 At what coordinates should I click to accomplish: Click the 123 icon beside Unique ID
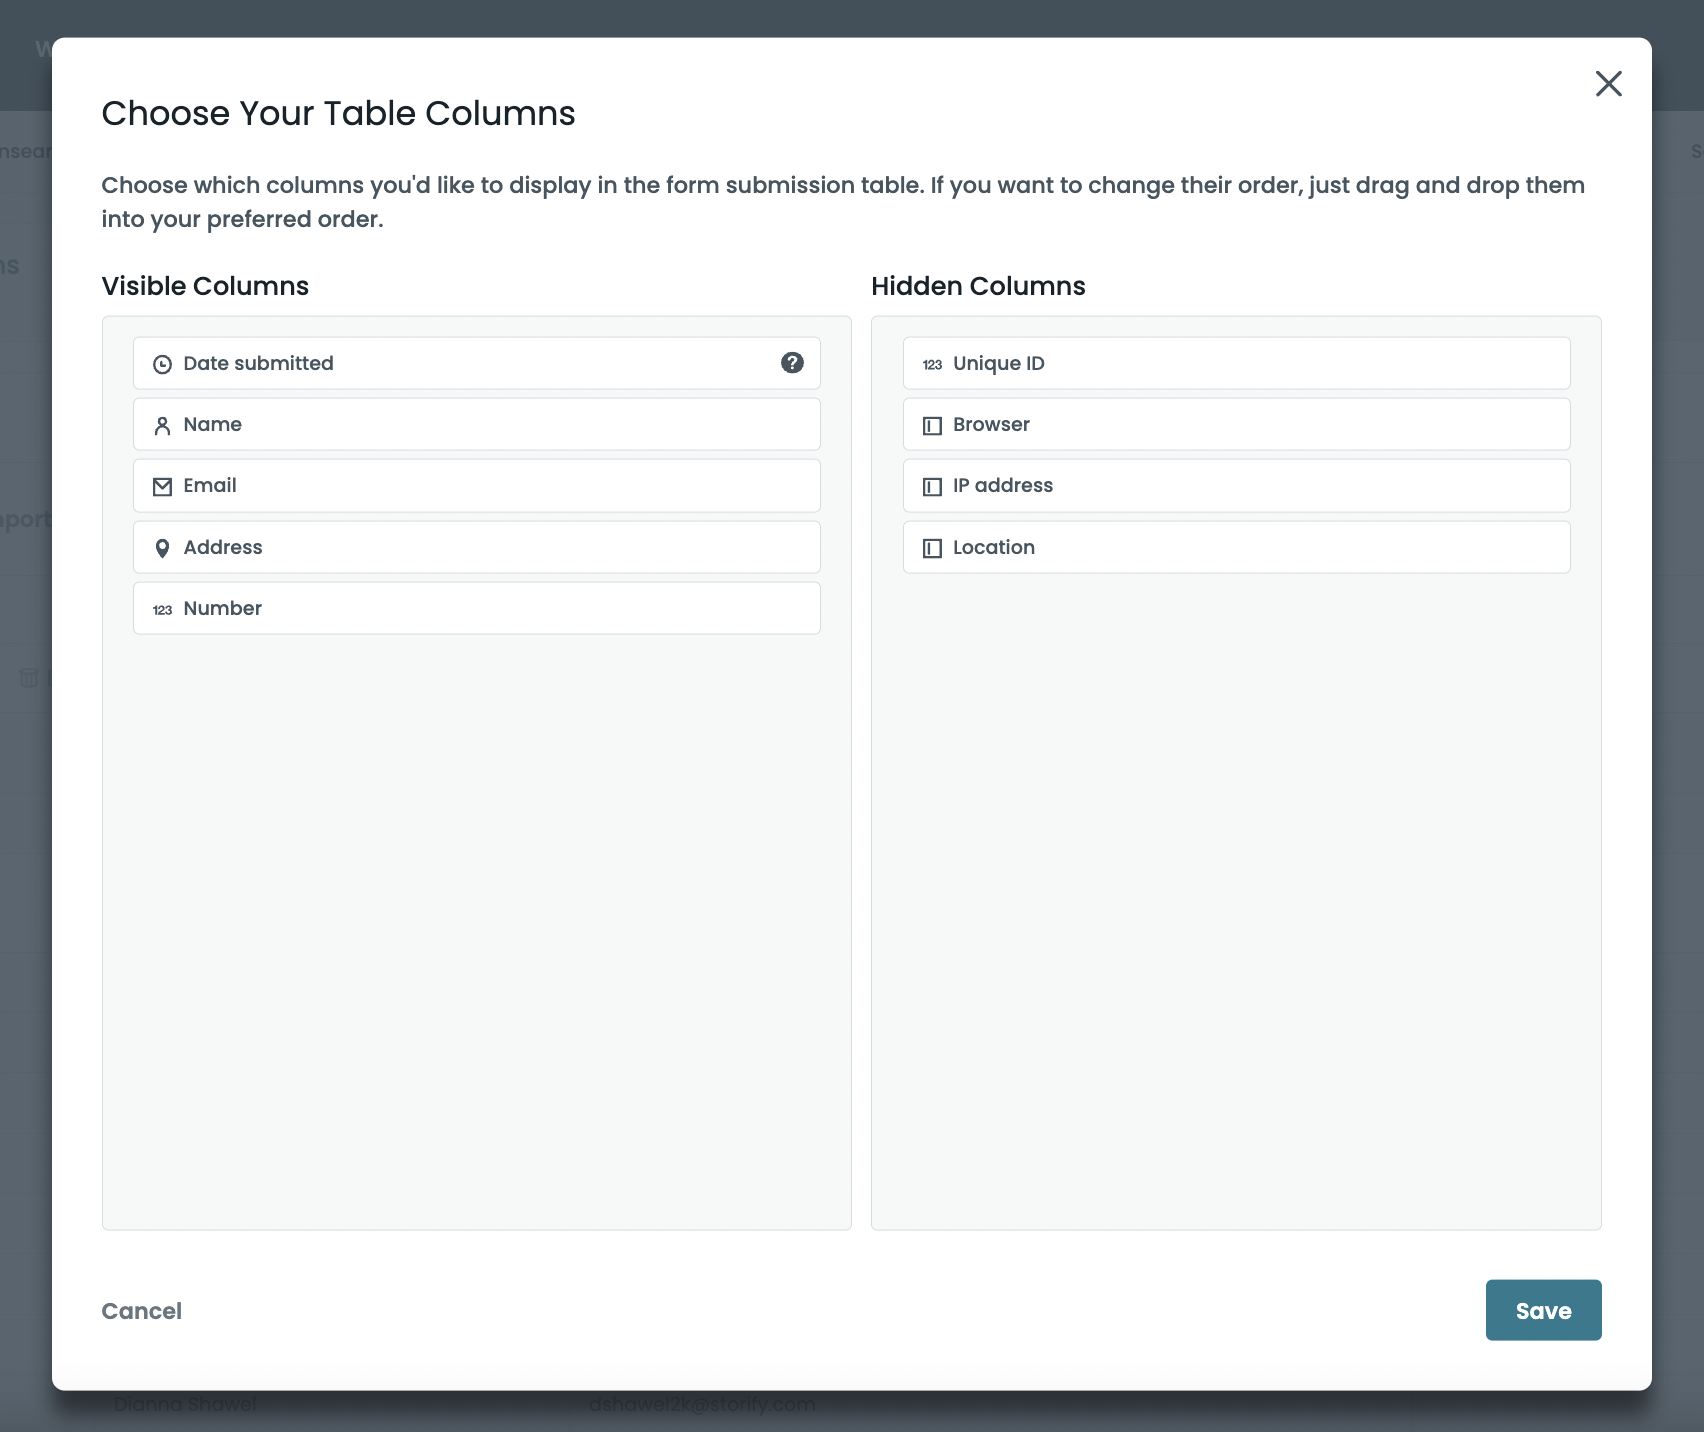pos(932,364)
